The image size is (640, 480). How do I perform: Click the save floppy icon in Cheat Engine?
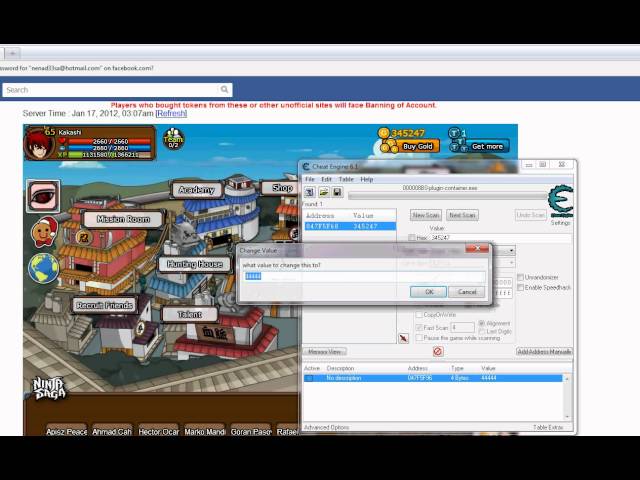tap(338, 192)
